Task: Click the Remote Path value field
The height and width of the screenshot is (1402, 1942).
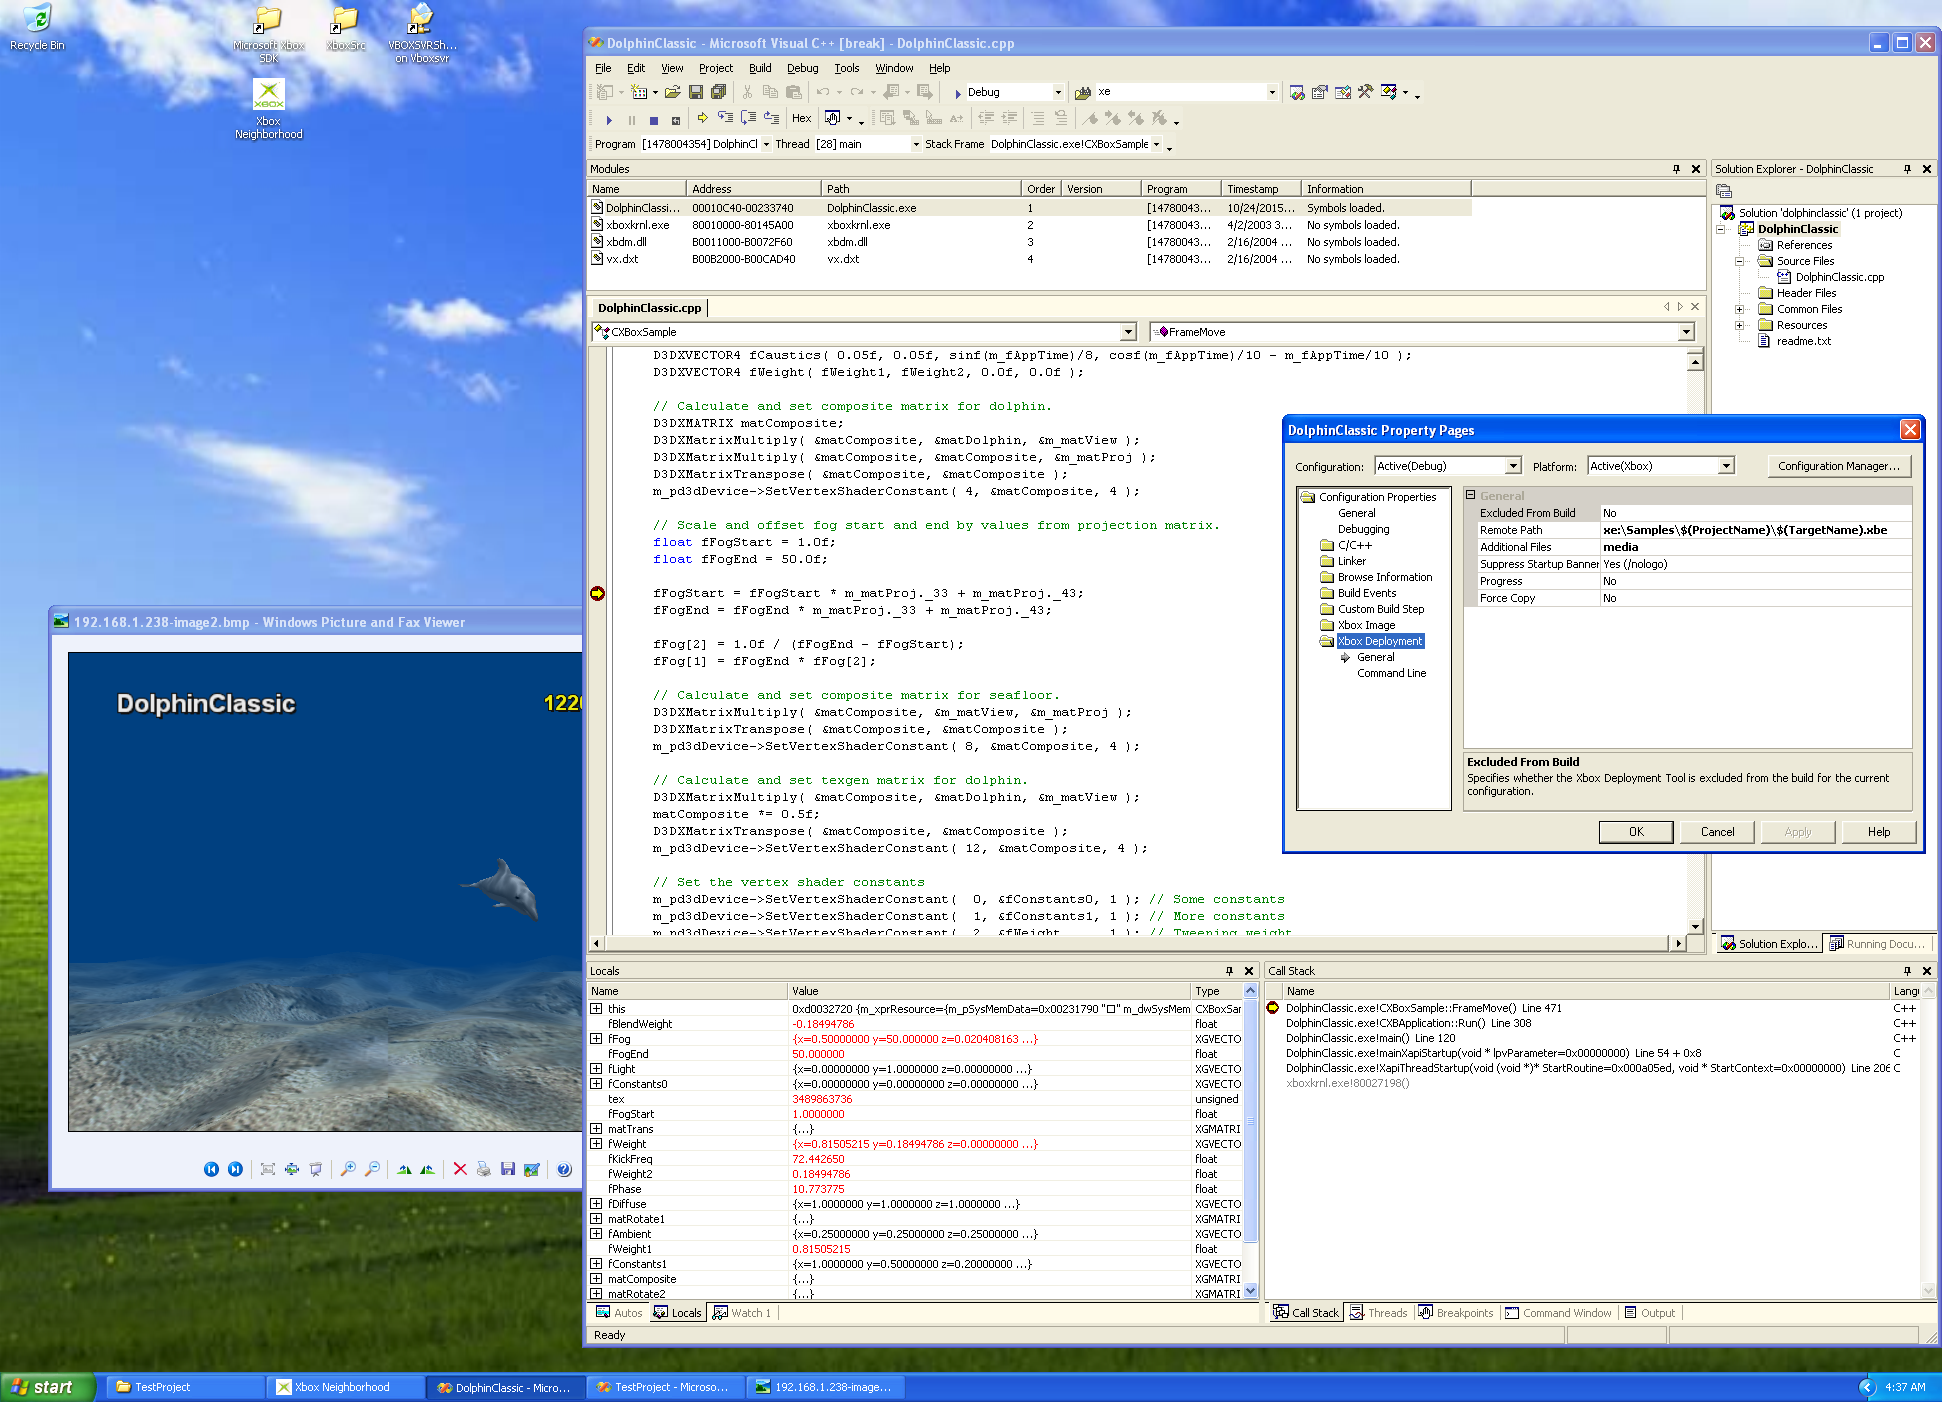Action: [1755, 530]
